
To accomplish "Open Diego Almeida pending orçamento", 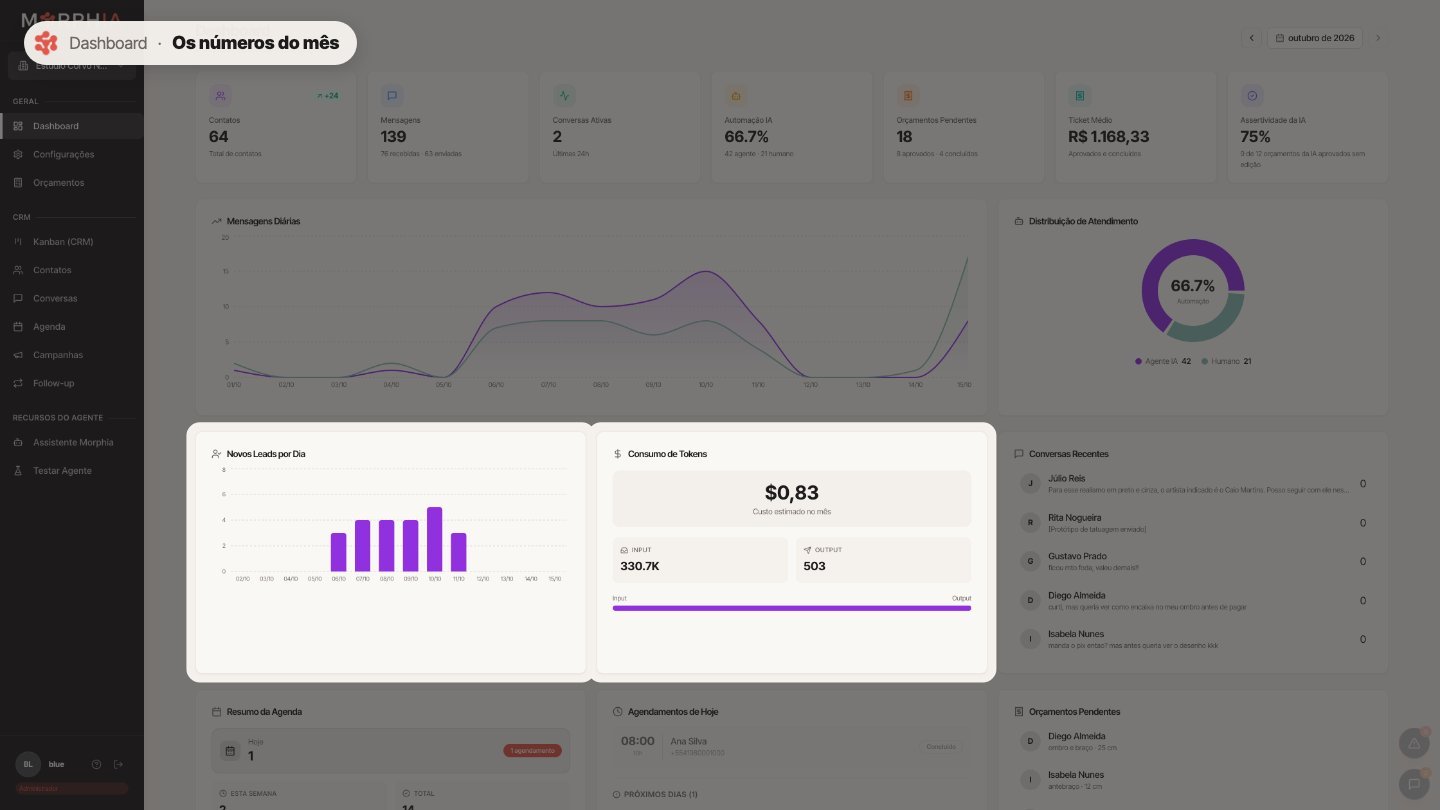I will tap(1192, 741).
